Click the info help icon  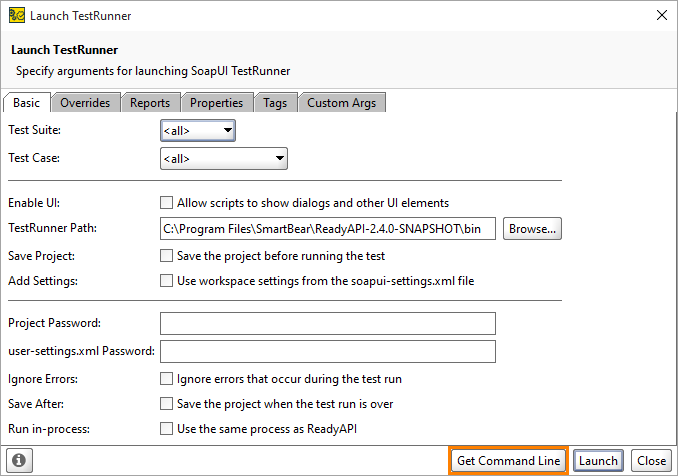pos(19,460)
